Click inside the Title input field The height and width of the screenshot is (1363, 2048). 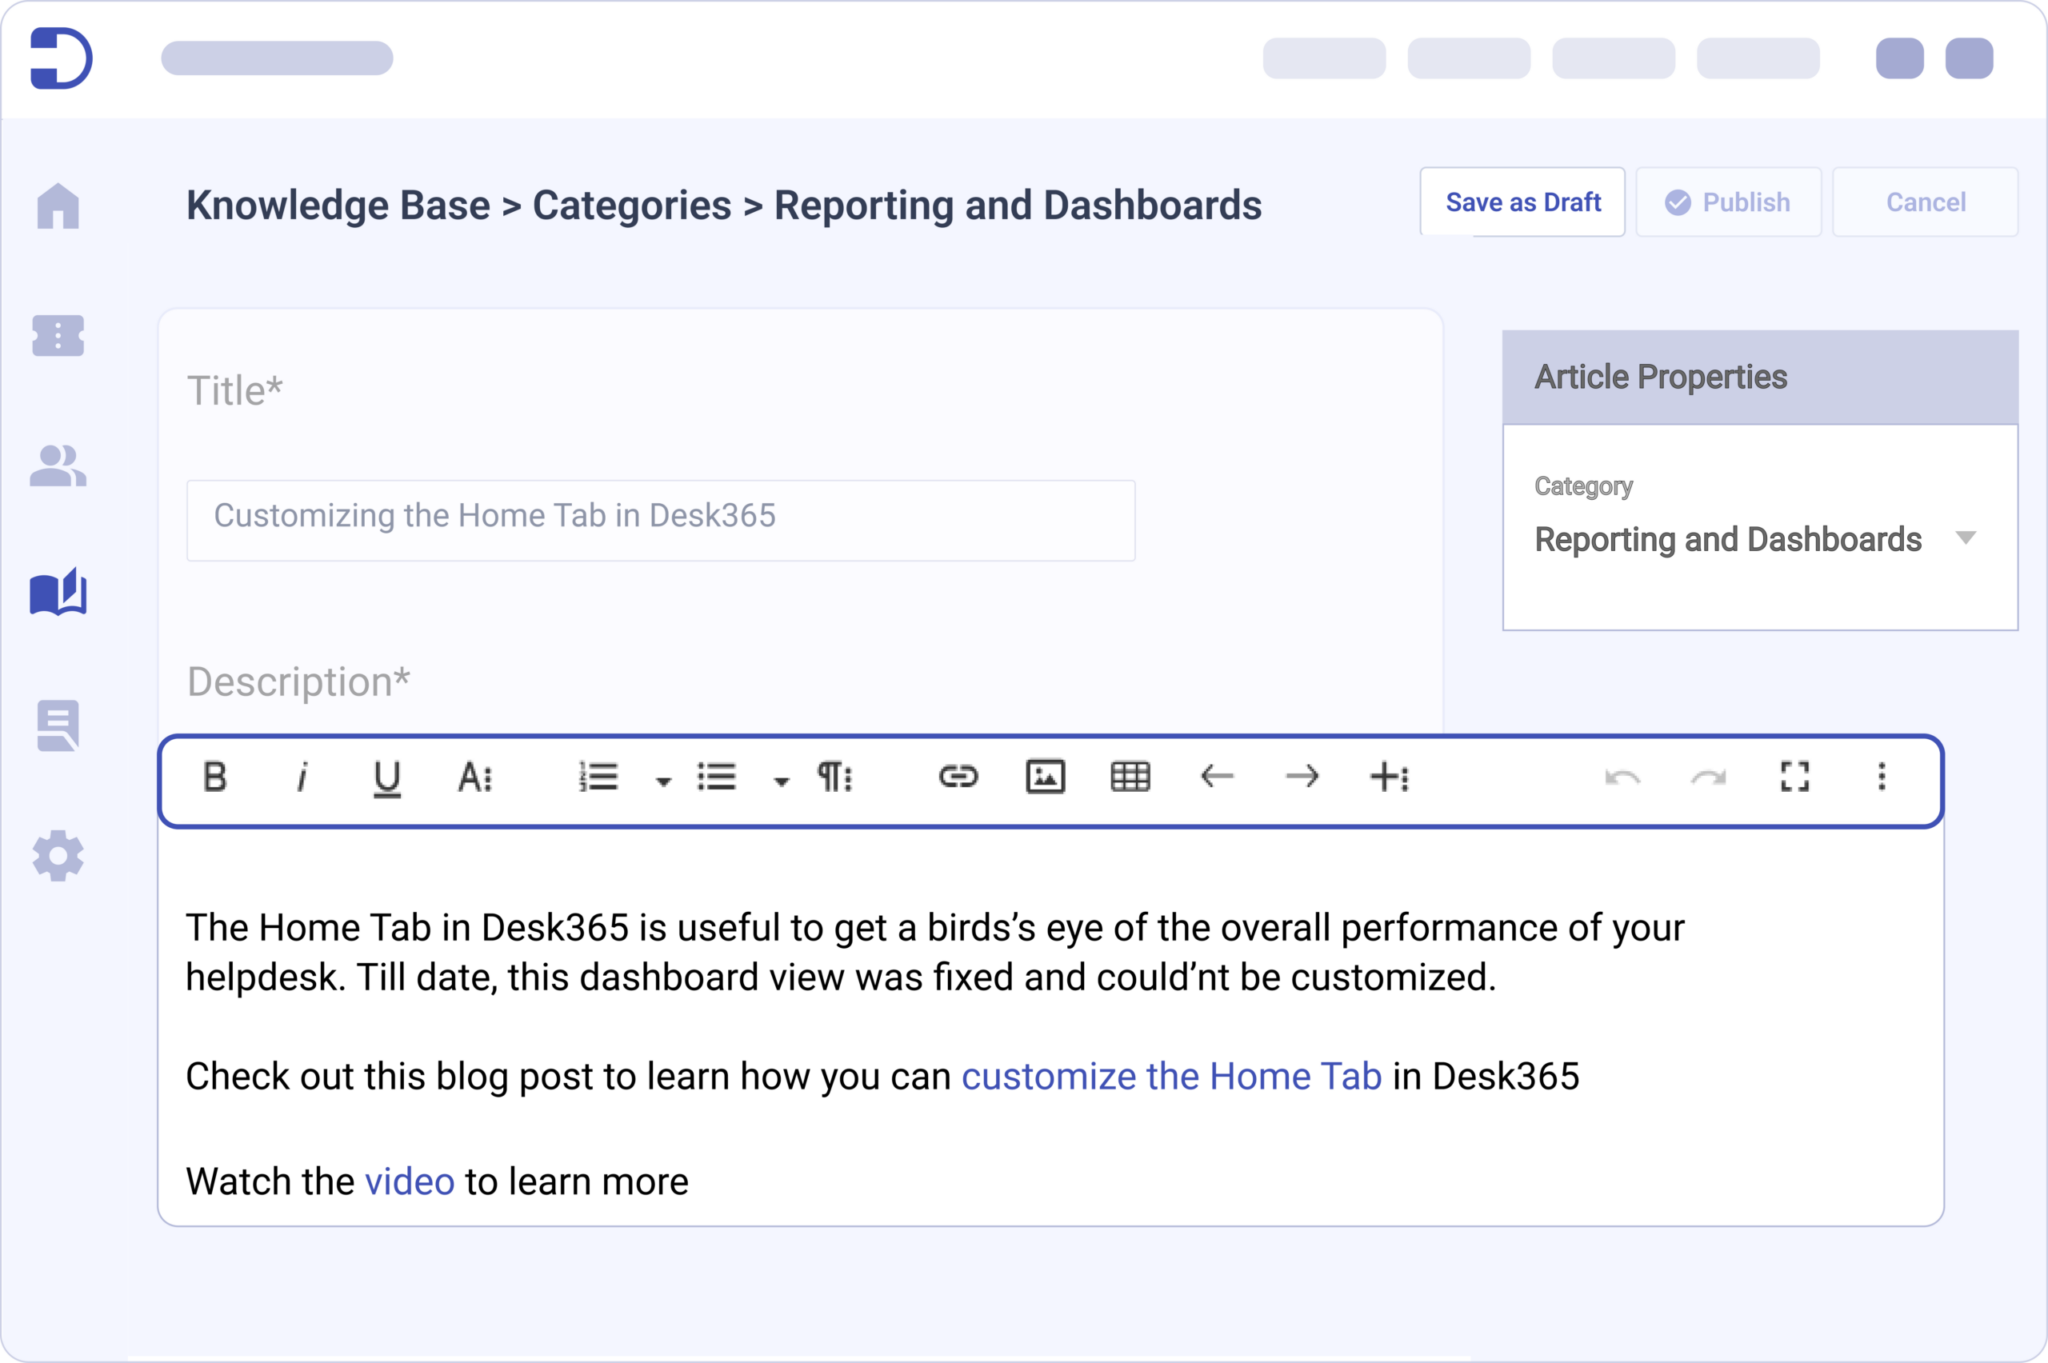660,519
